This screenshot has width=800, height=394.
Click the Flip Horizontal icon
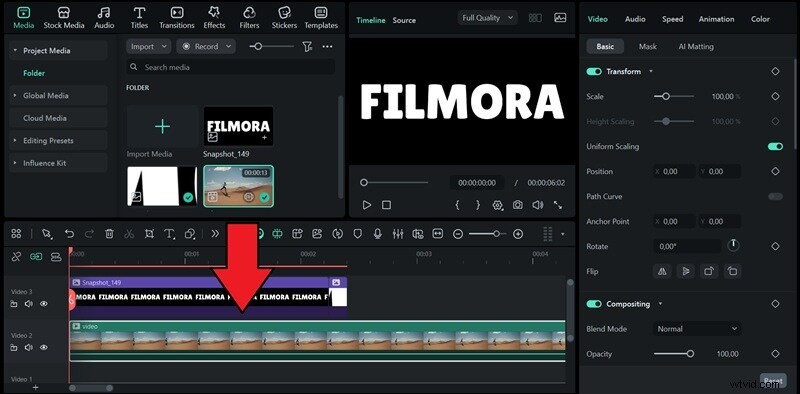pyautogui.click(x=662, y=271)
